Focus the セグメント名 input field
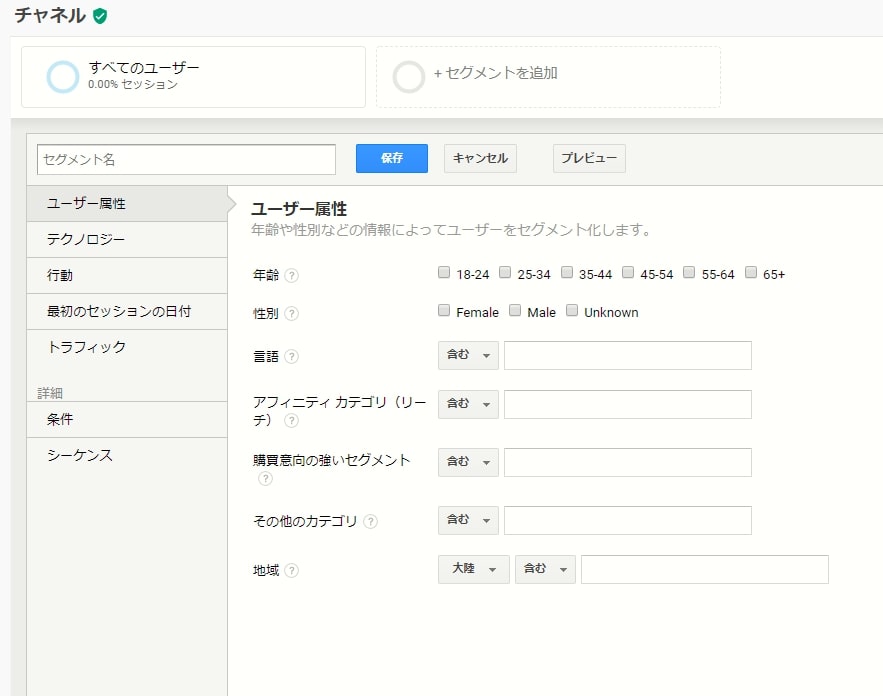This screenshot has width=883, height=696. 186,159
